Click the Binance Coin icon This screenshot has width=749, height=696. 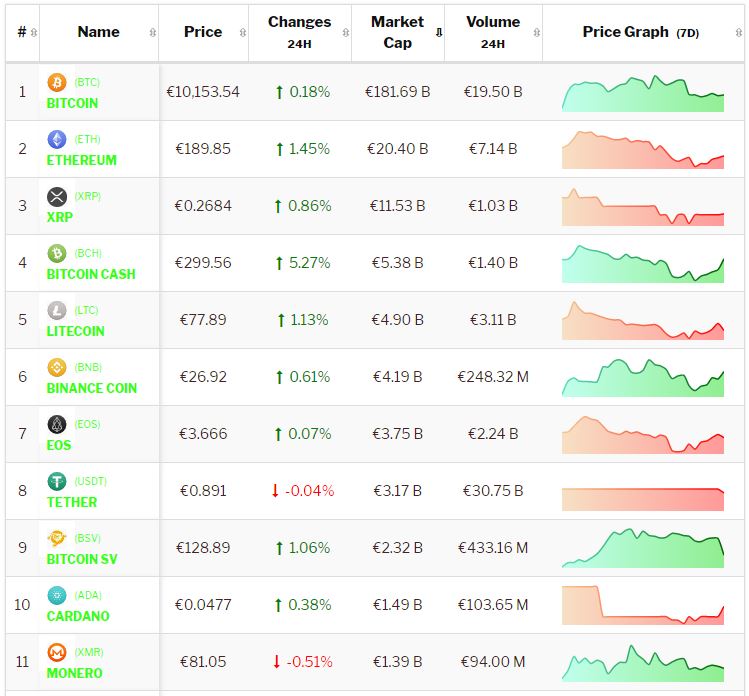(57, 368)
